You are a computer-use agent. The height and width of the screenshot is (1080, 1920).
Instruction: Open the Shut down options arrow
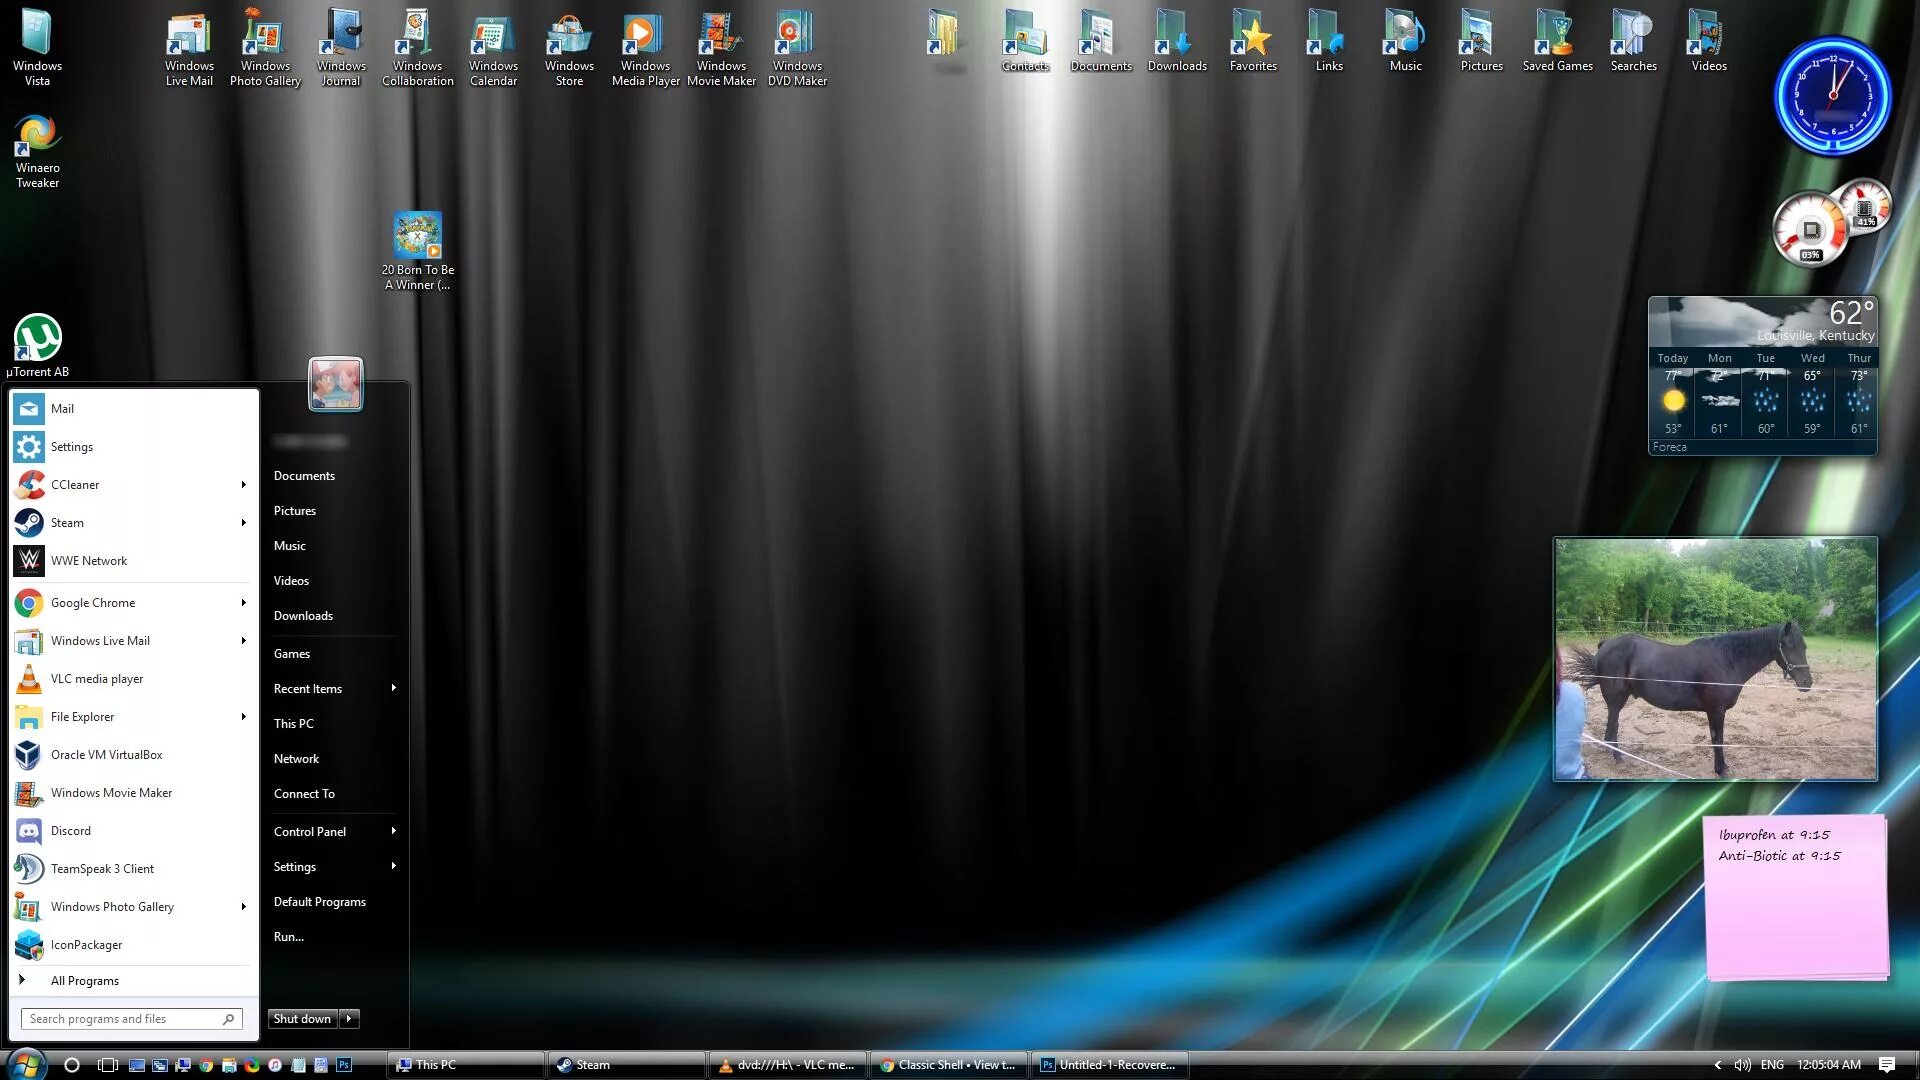coord(349,1018)
